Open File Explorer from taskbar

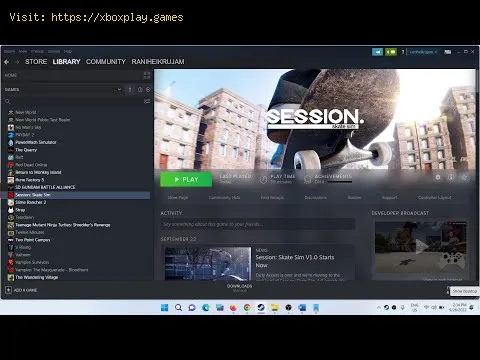point(275,307)
